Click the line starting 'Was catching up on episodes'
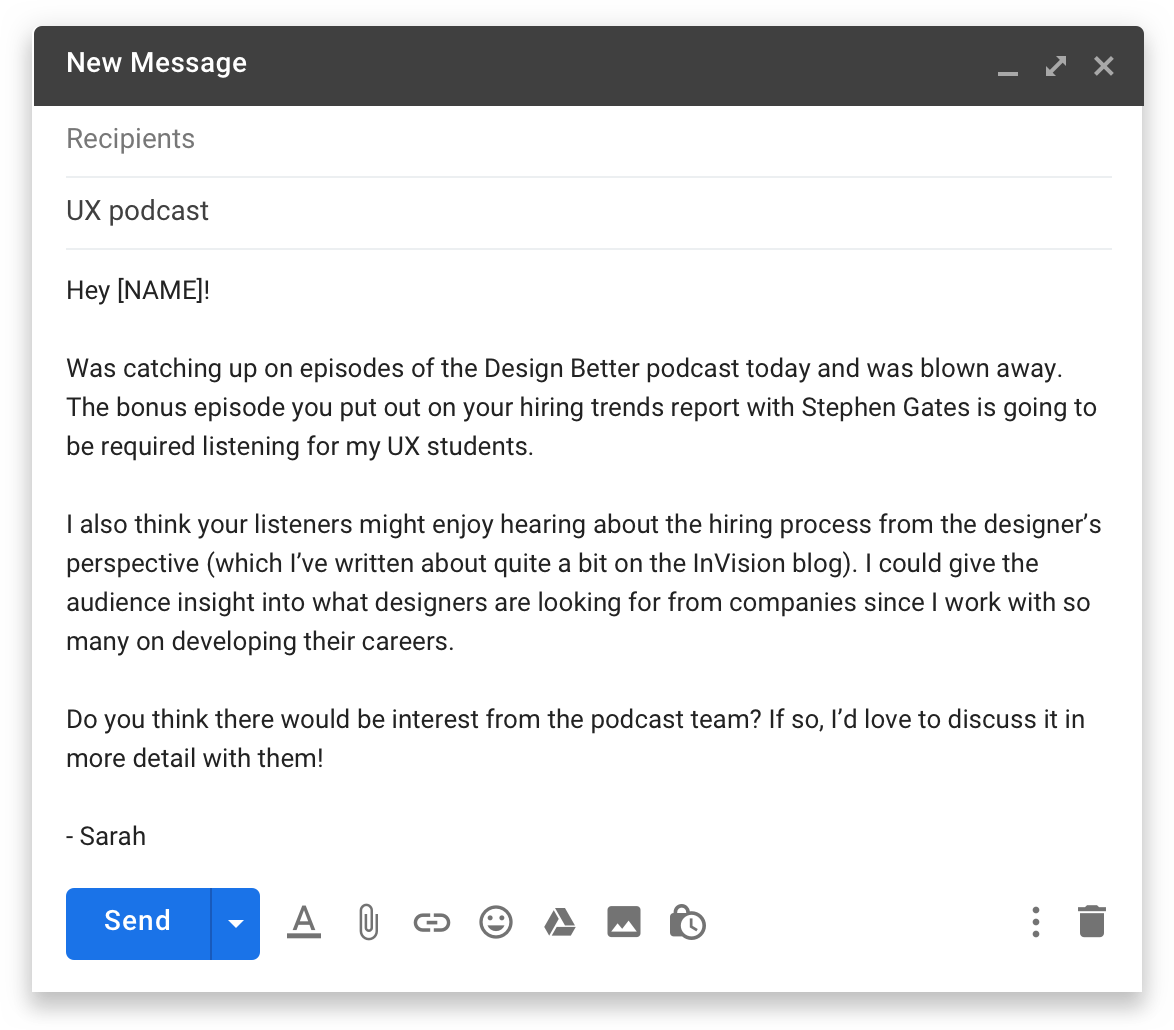Image resolution: width=1174 pixels, height=1030 pixels. point(564,368)
